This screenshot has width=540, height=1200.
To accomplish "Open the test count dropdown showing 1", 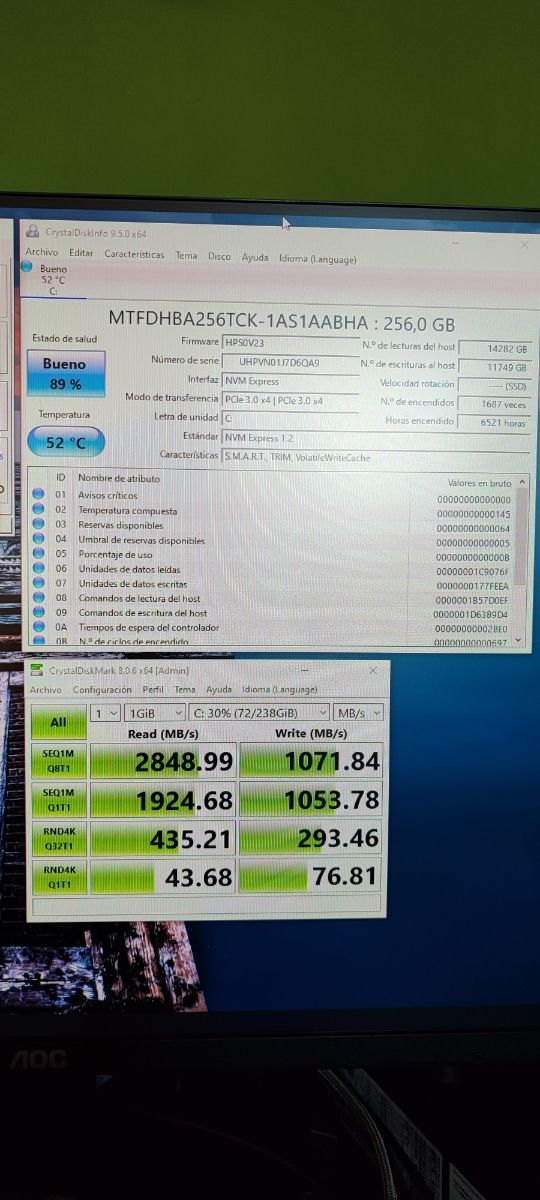I will tap(104, 713).
